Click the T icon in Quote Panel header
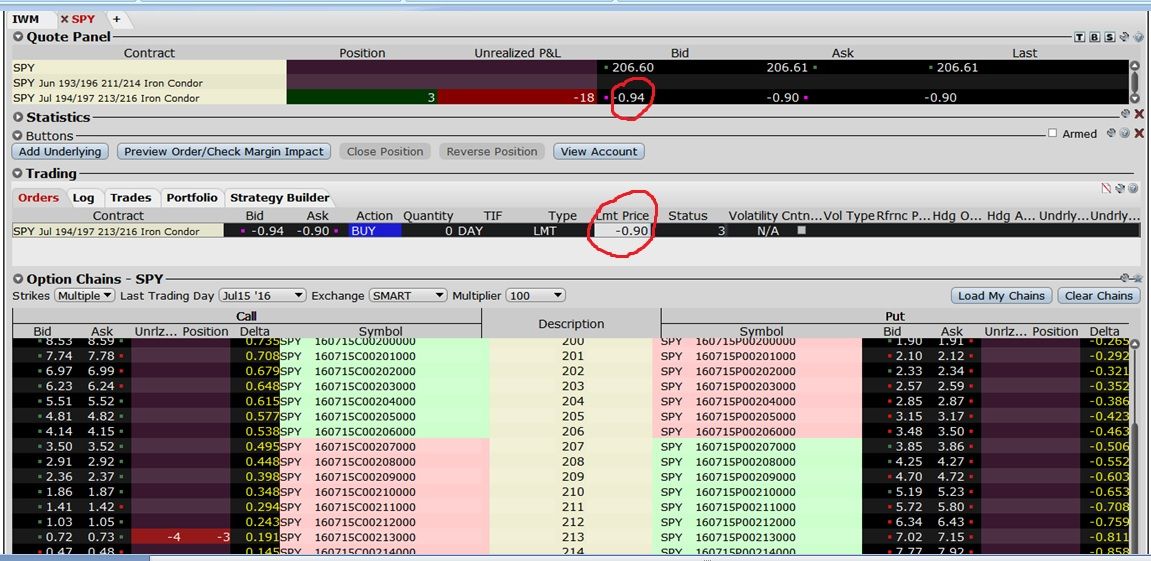The image size is (1151, 561). (x=1080, y=37)
